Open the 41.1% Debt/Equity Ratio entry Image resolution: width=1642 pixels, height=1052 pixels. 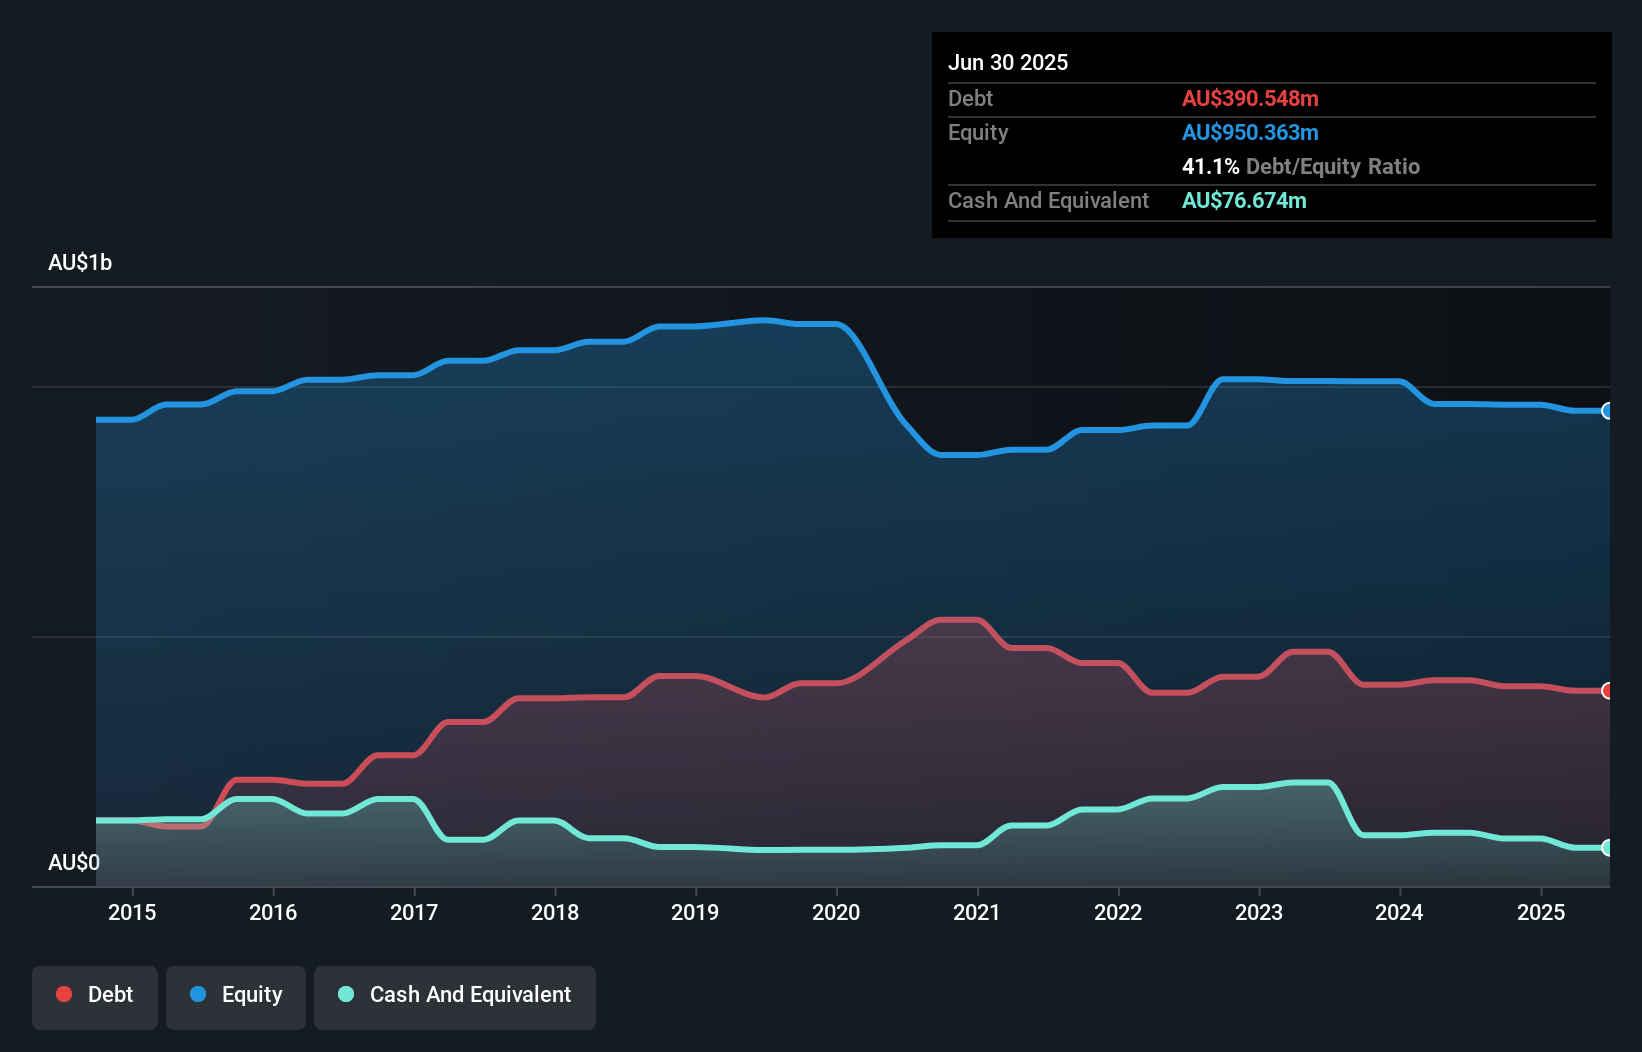[x=1301, y=166]
